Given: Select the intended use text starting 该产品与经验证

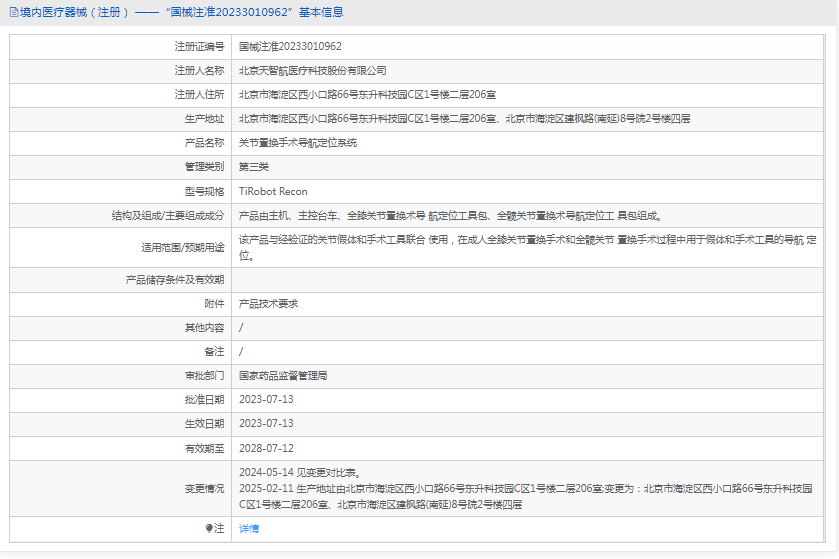Looking at the screenshot, I should tap(528, 248).
